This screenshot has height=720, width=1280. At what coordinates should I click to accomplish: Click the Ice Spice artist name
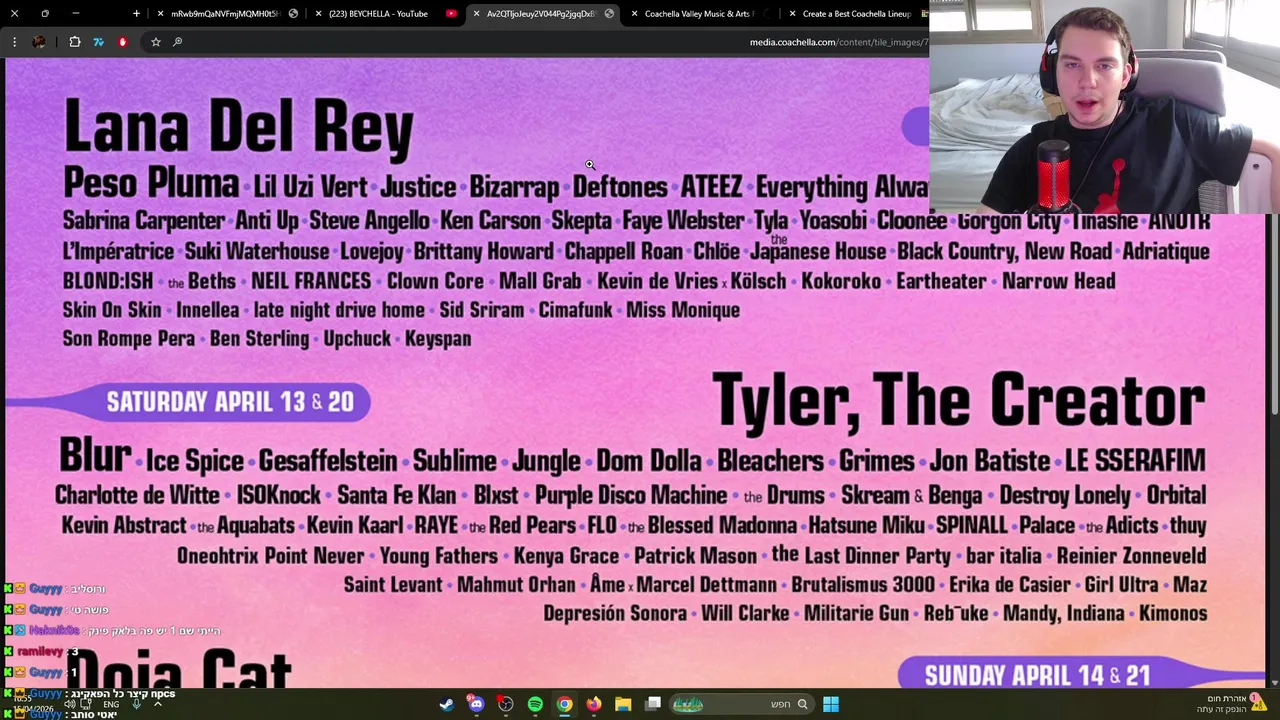[x=194, y=461]
